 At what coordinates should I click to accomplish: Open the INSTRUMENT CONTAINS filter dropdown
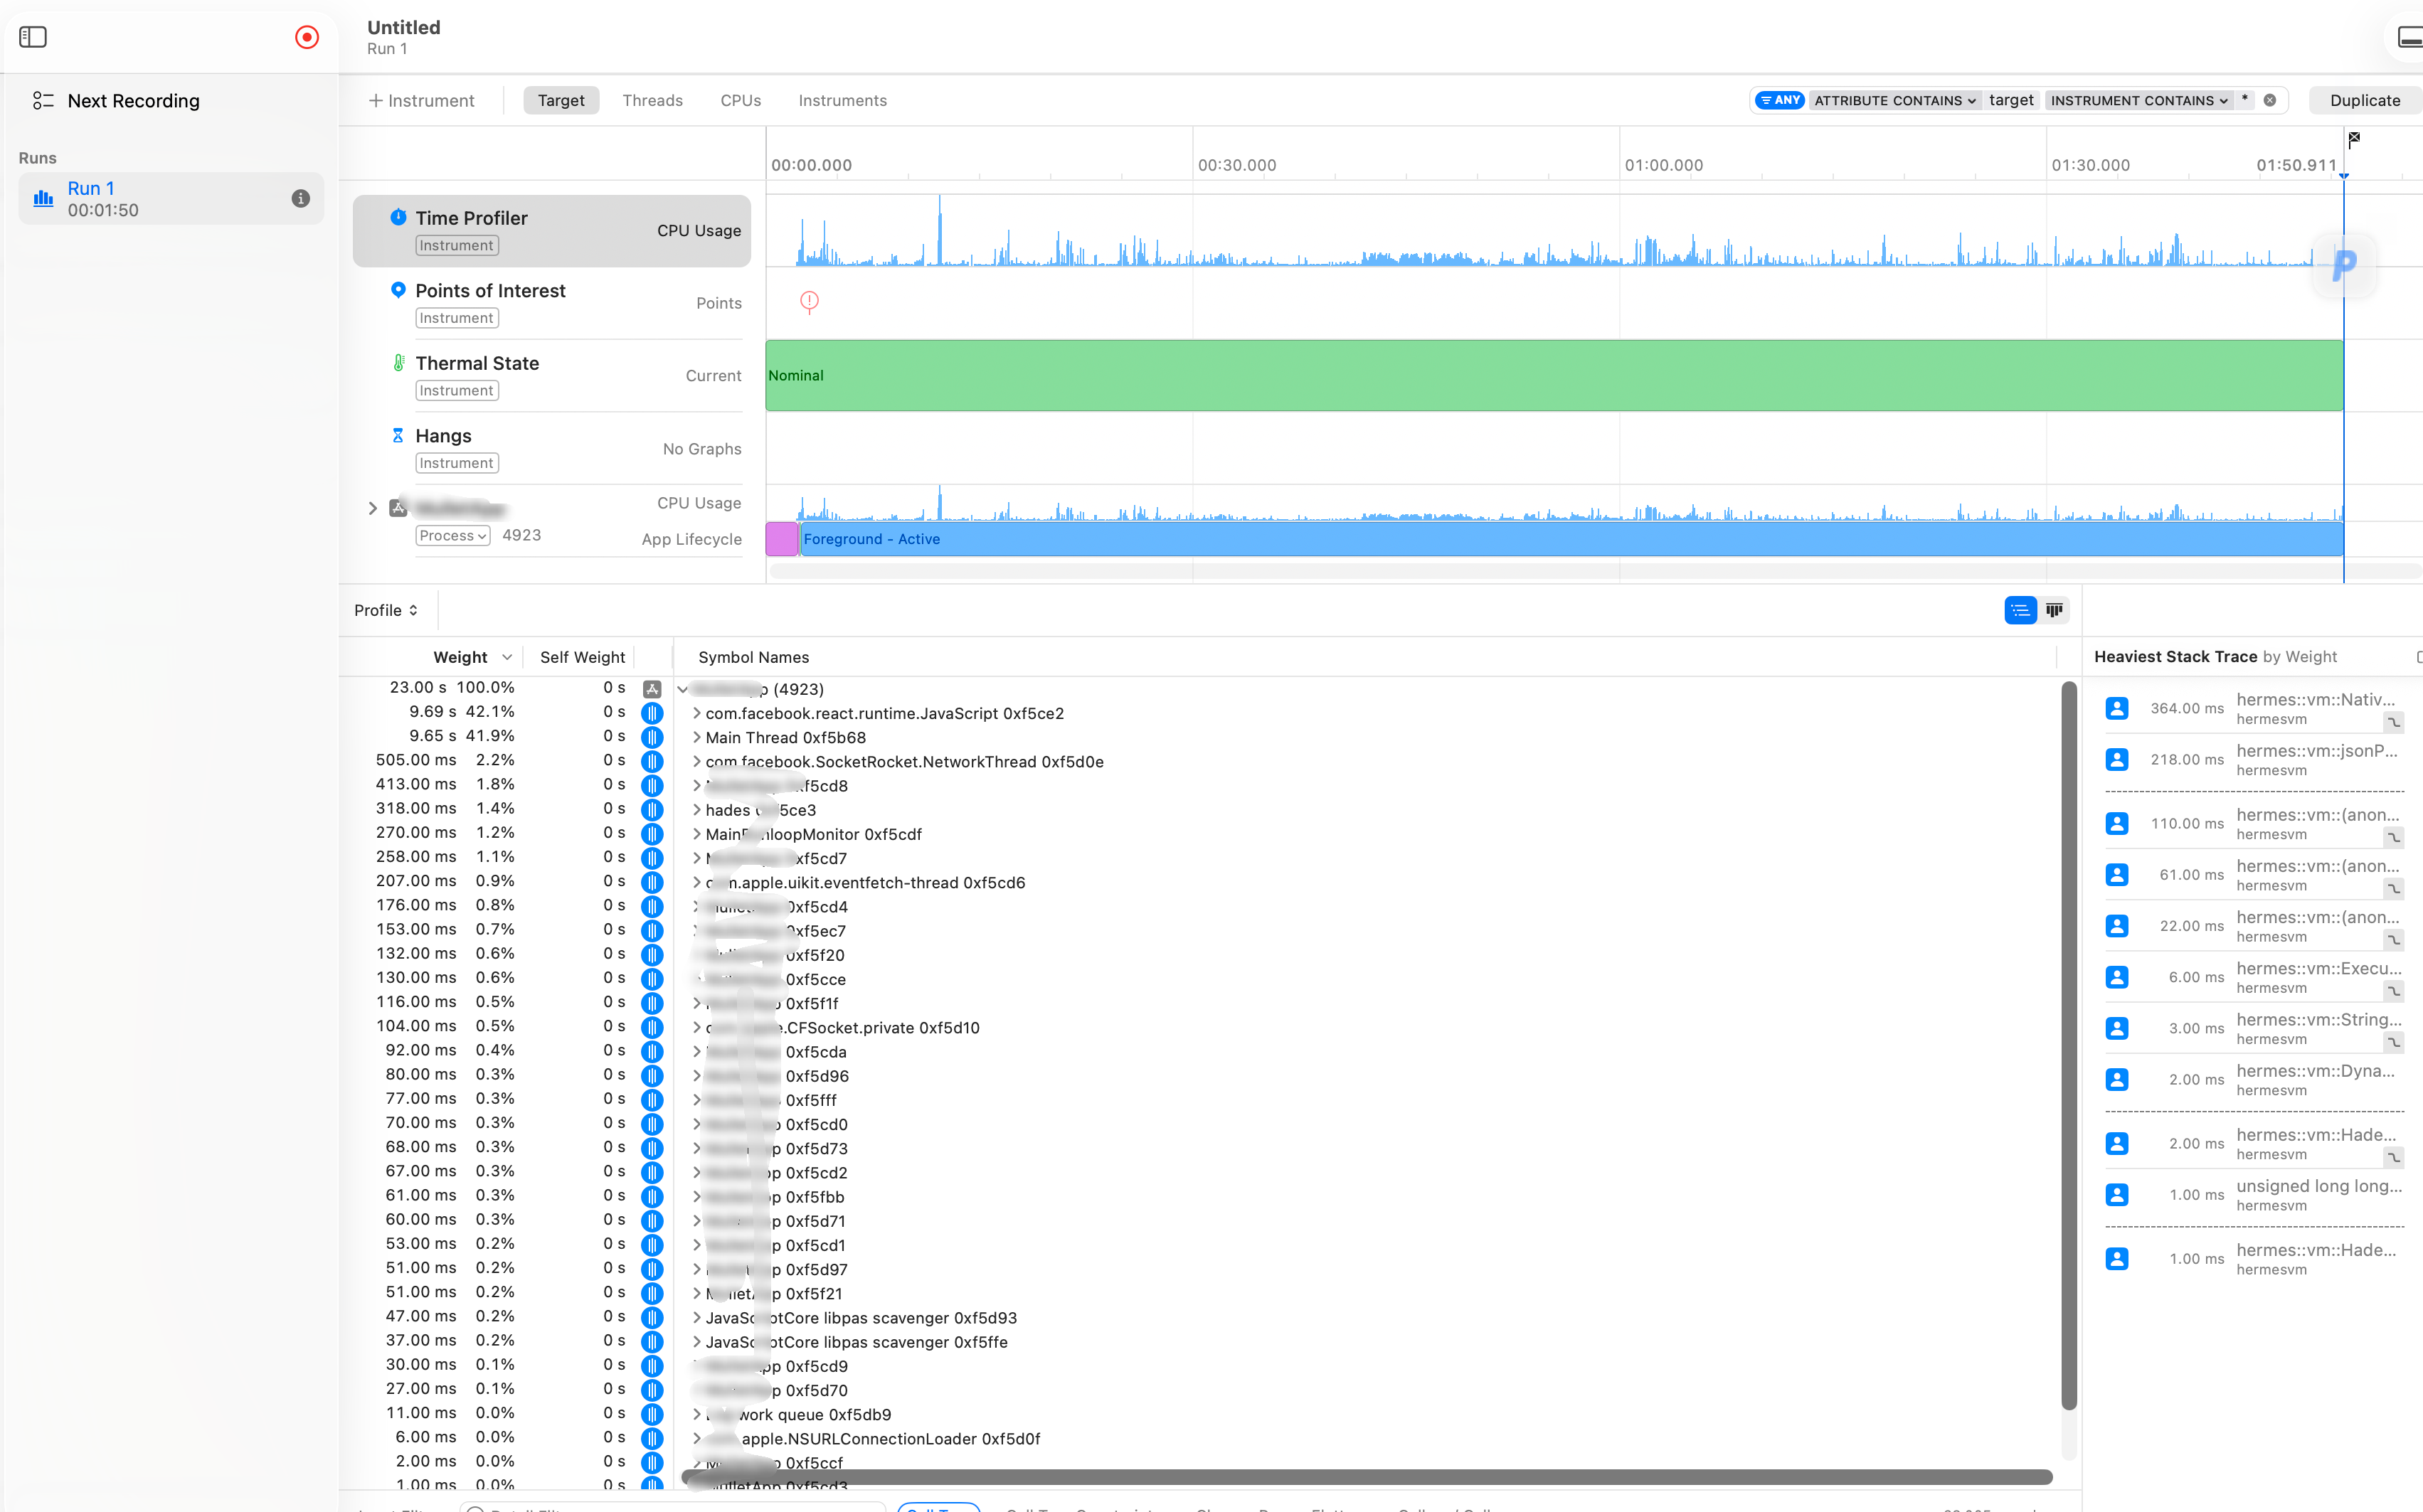(2138, 100)
